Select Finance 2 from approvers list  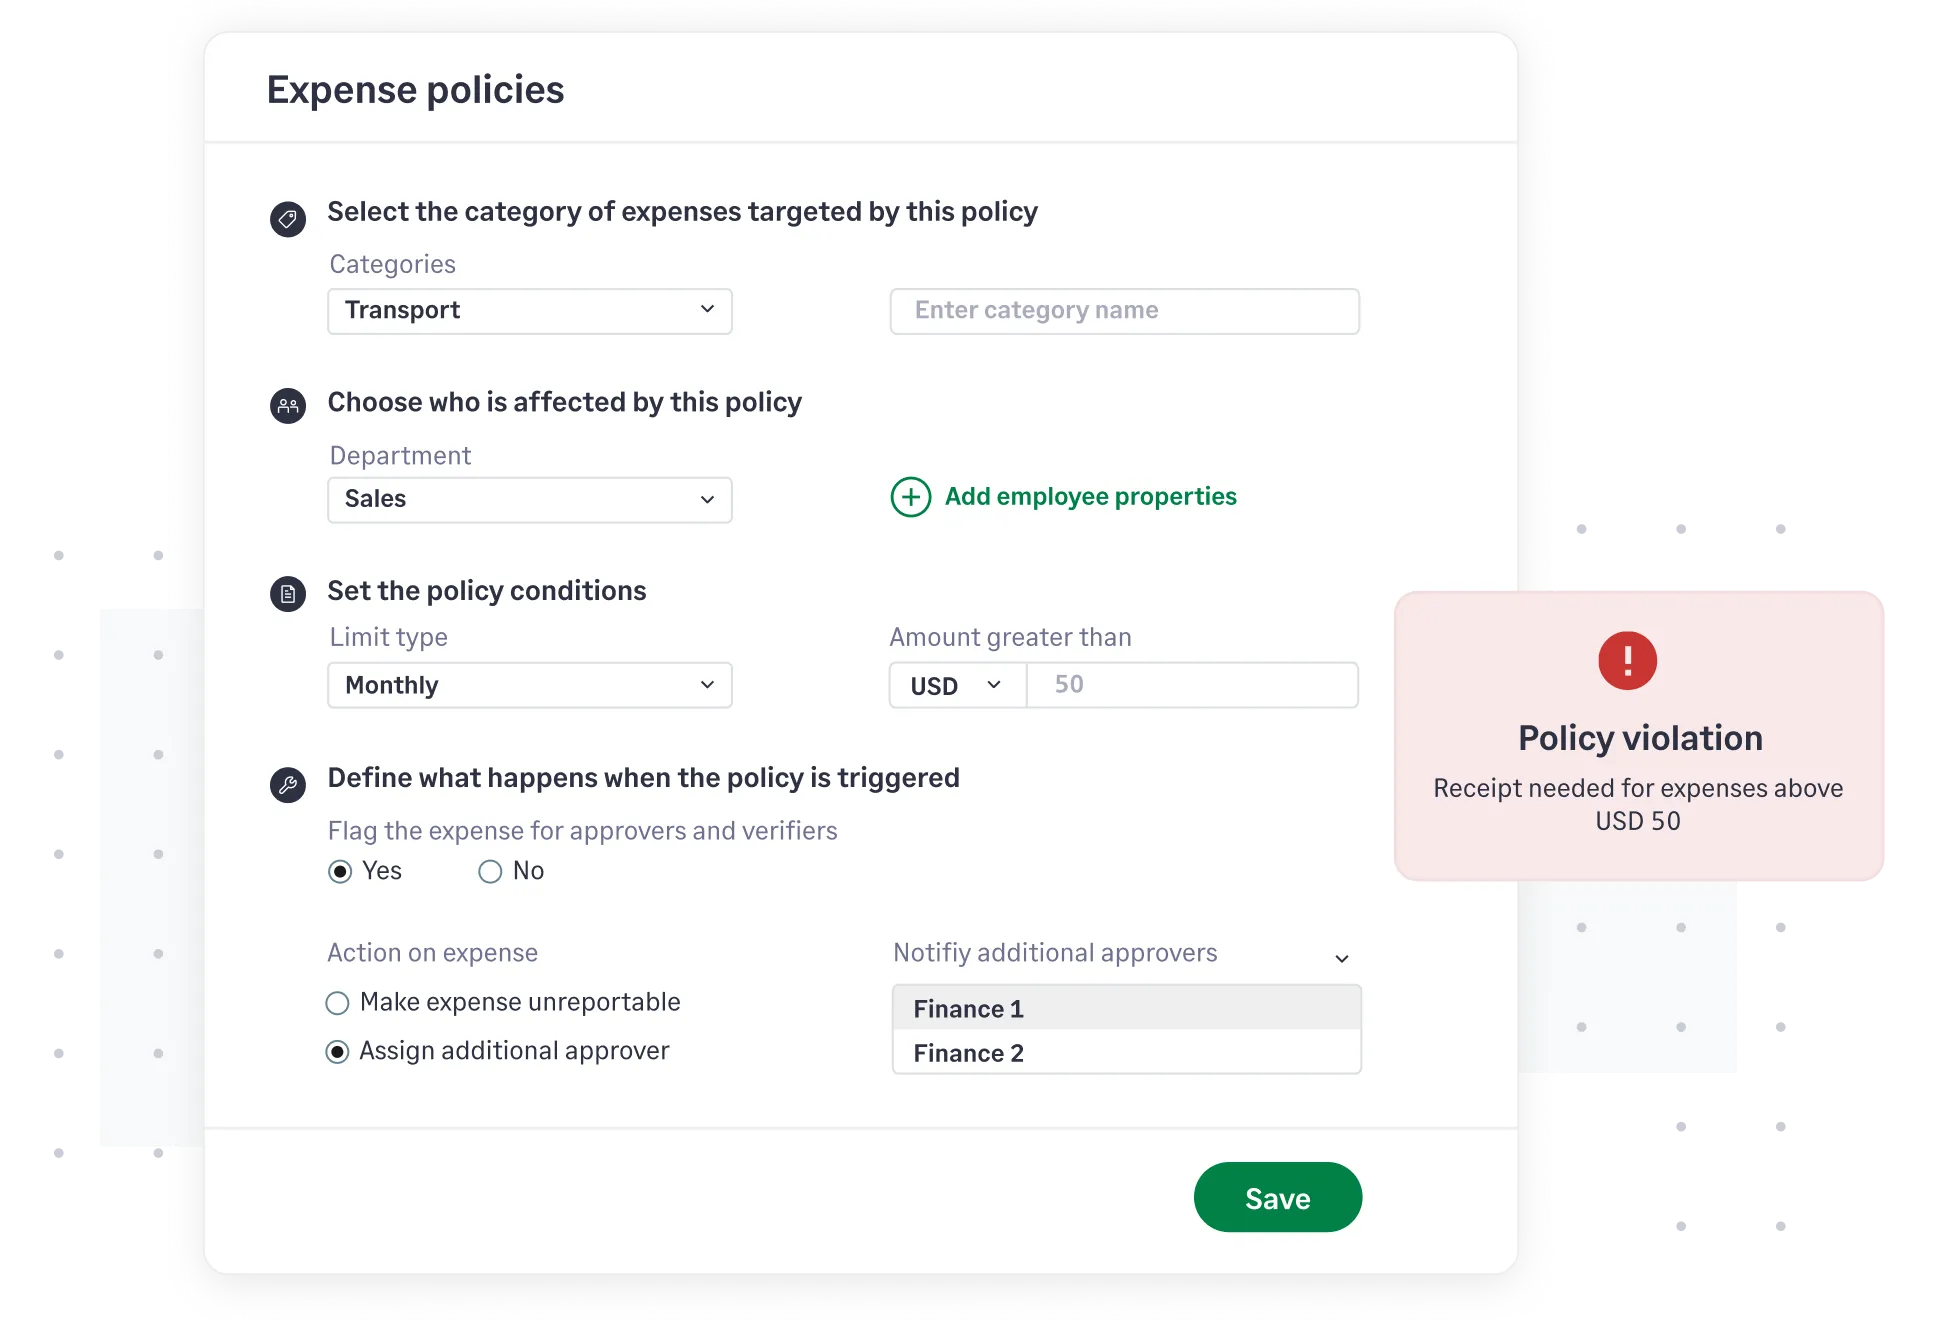[1125, 1052]
